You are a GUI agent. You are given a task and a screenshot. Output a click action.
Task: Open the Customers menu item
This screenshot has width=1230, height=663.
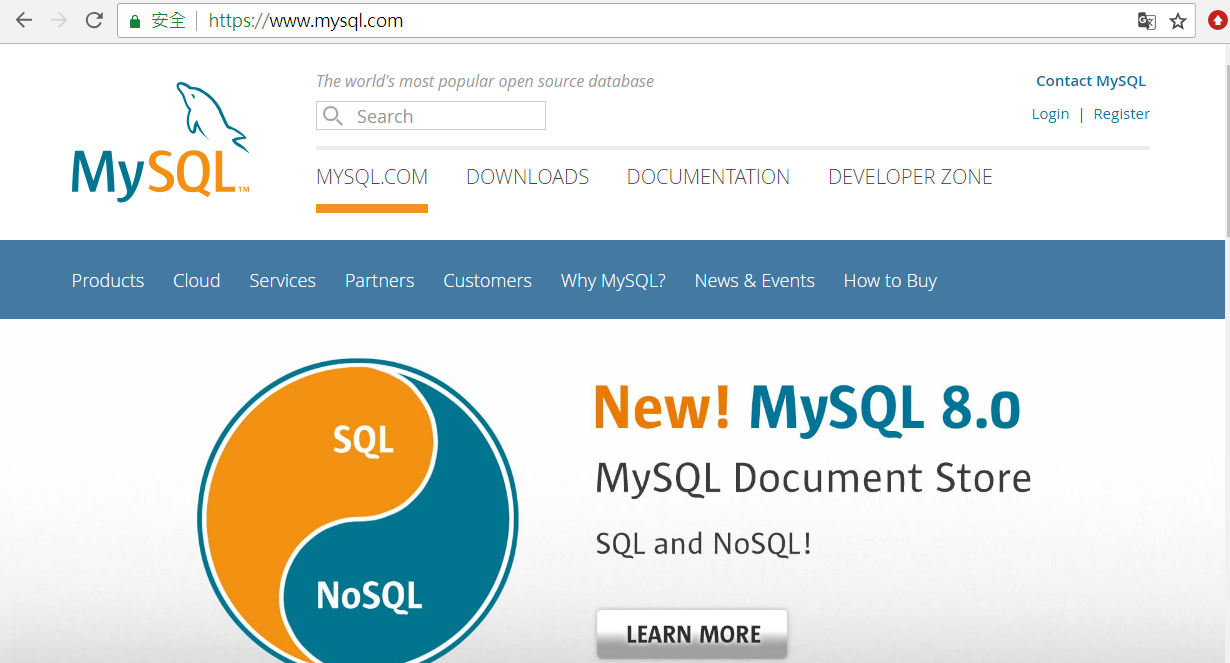(x=487, y=281)
